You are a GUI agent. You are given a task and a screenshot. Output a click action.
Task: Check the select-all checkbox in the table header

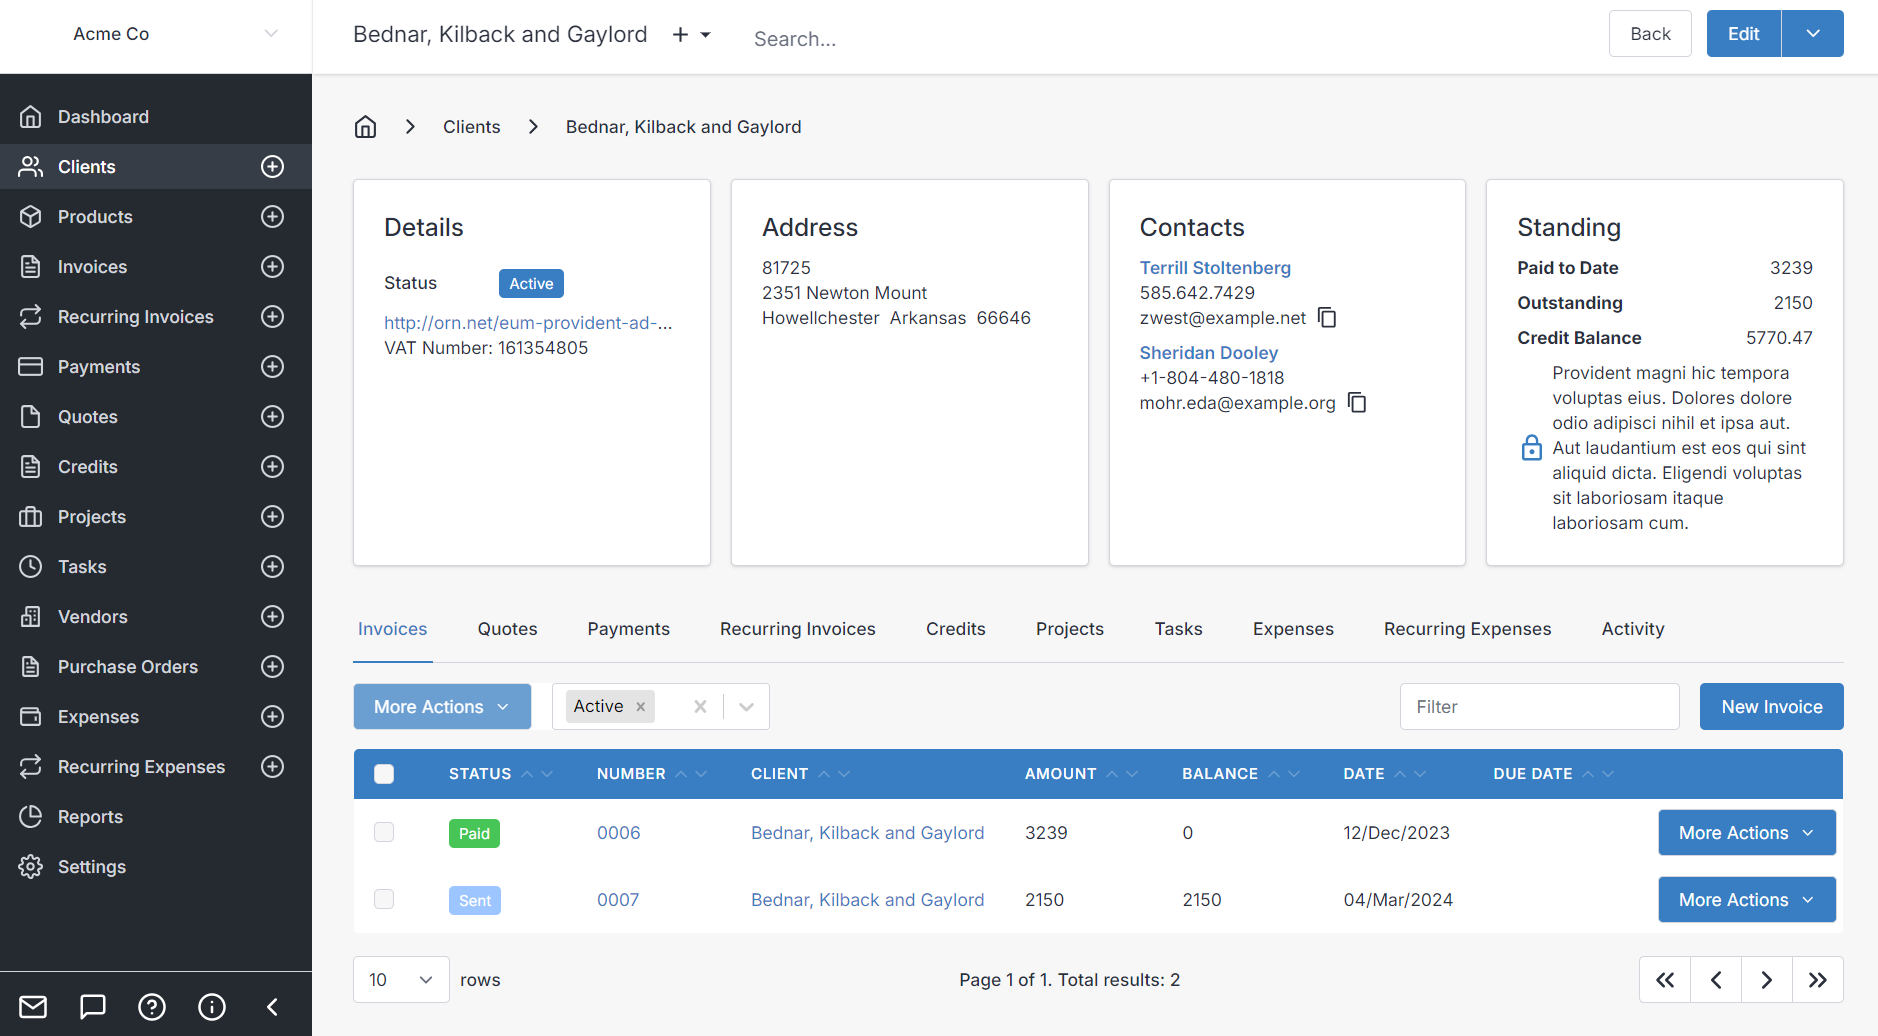[384, 773]
